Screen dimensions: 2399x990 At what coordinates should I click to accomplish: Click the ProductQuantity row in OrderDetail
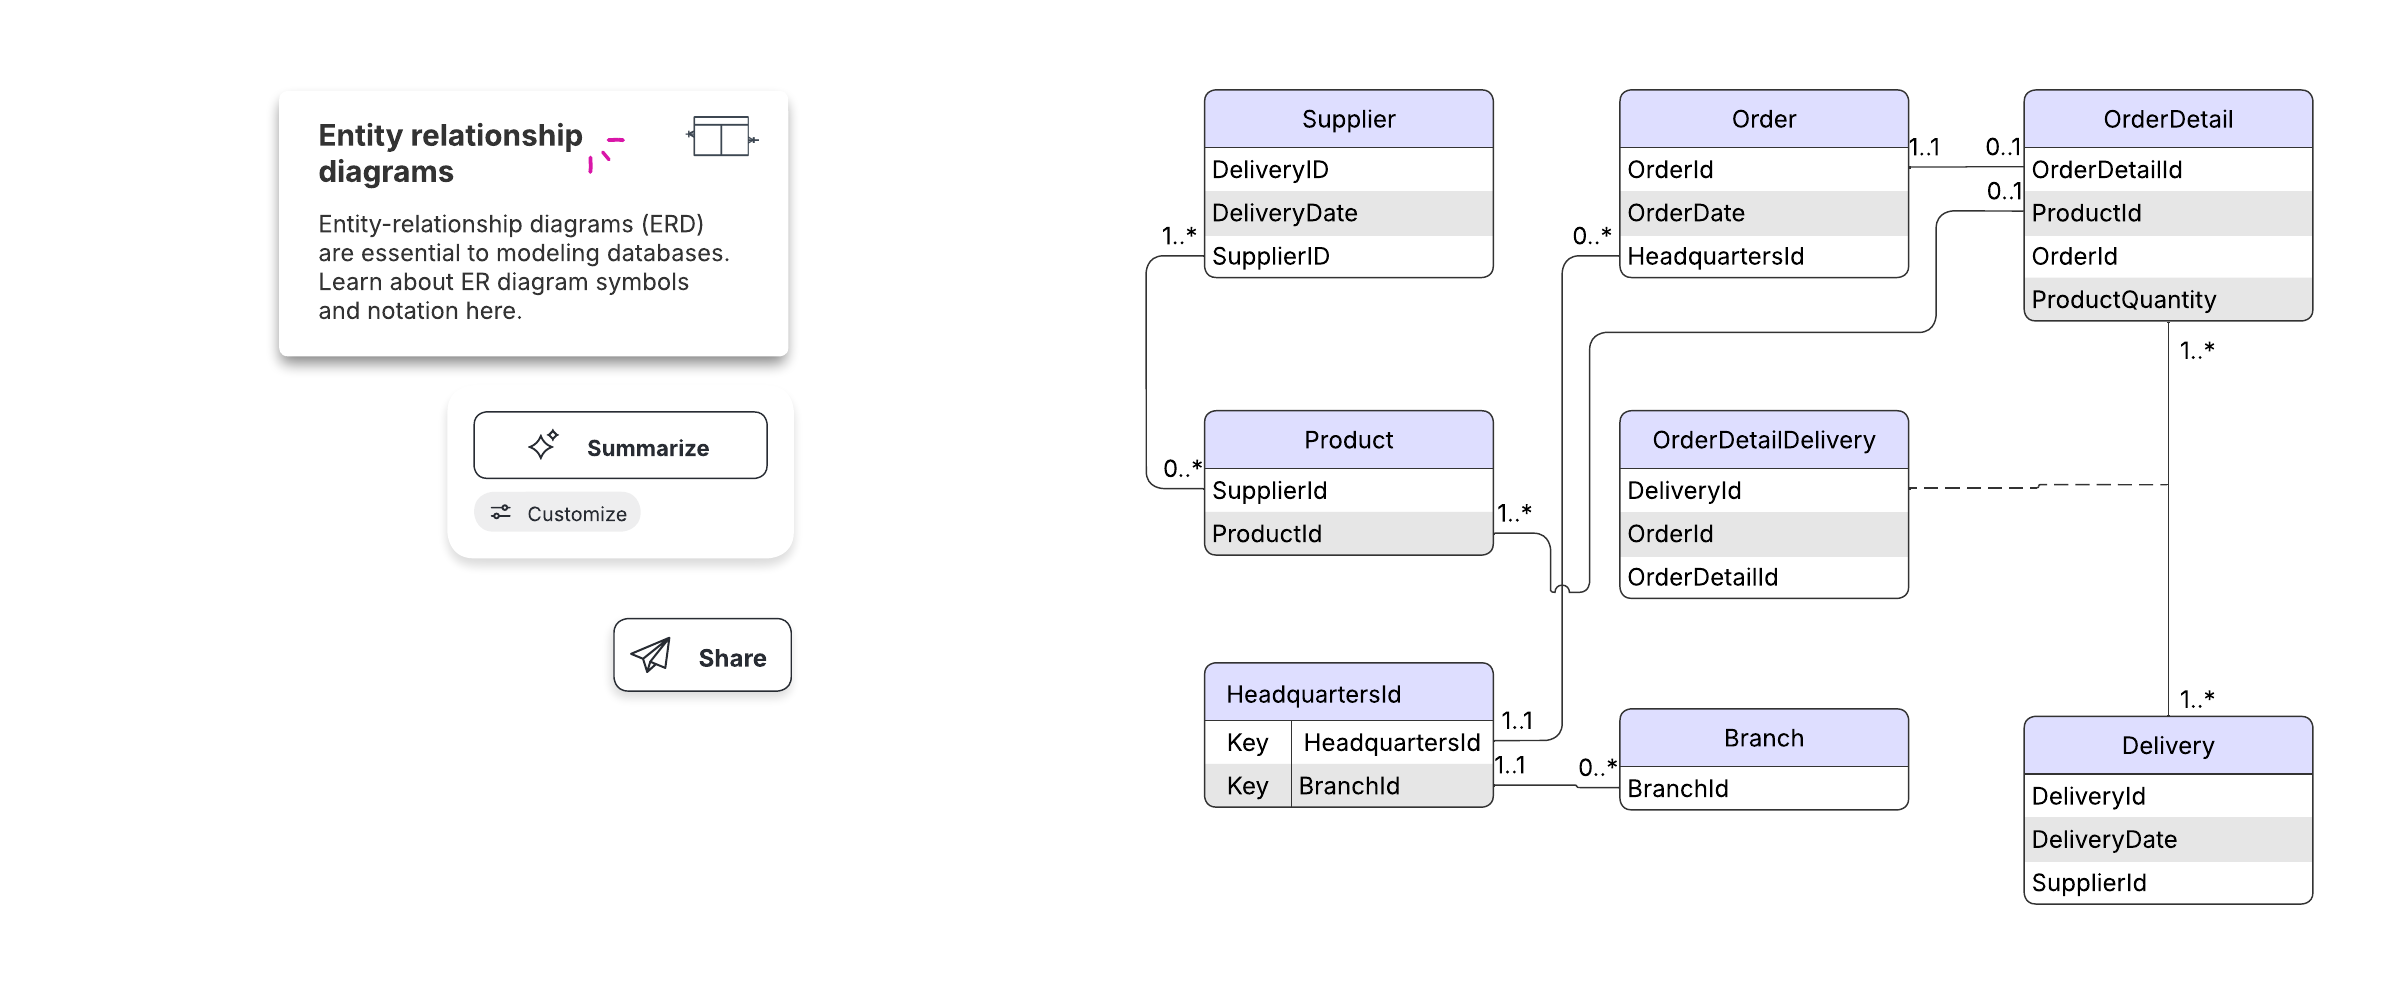point(2167,299)
